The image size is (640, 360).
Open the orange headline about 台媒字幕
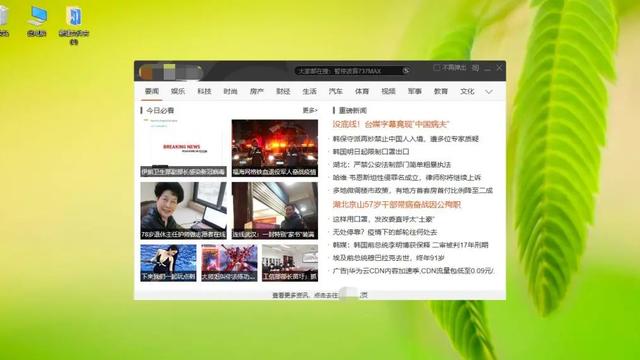click(x=391, y=124)
